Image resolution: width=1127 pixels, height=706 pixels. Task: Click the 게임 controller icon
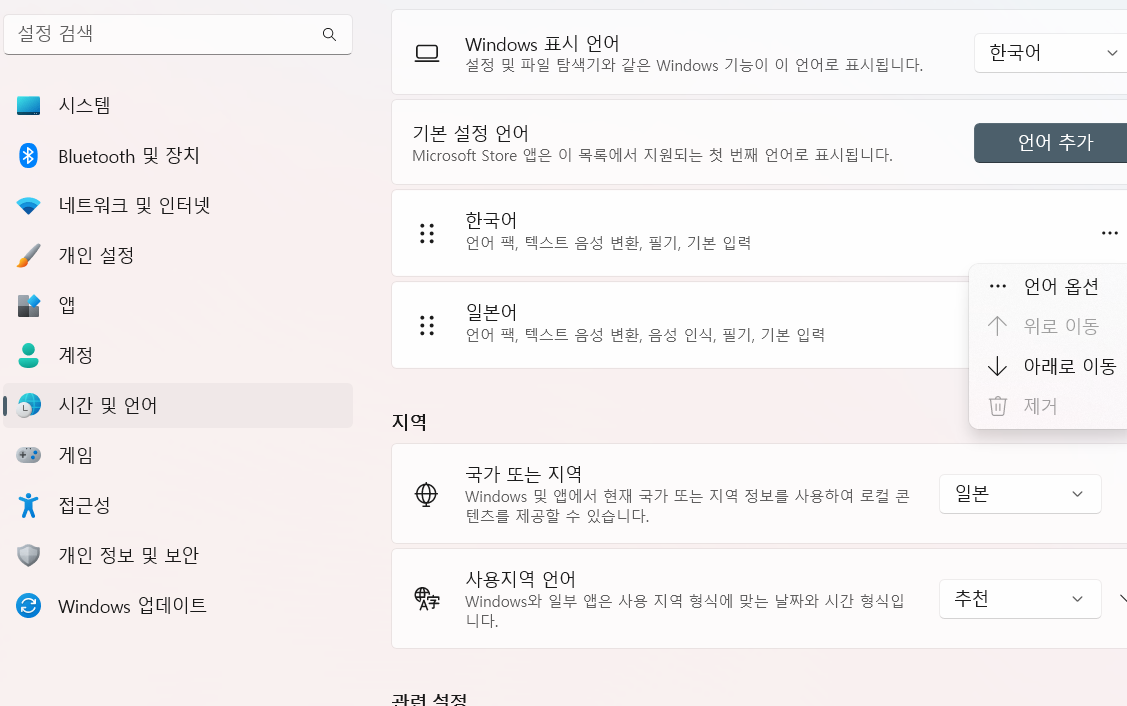point(28,455)
